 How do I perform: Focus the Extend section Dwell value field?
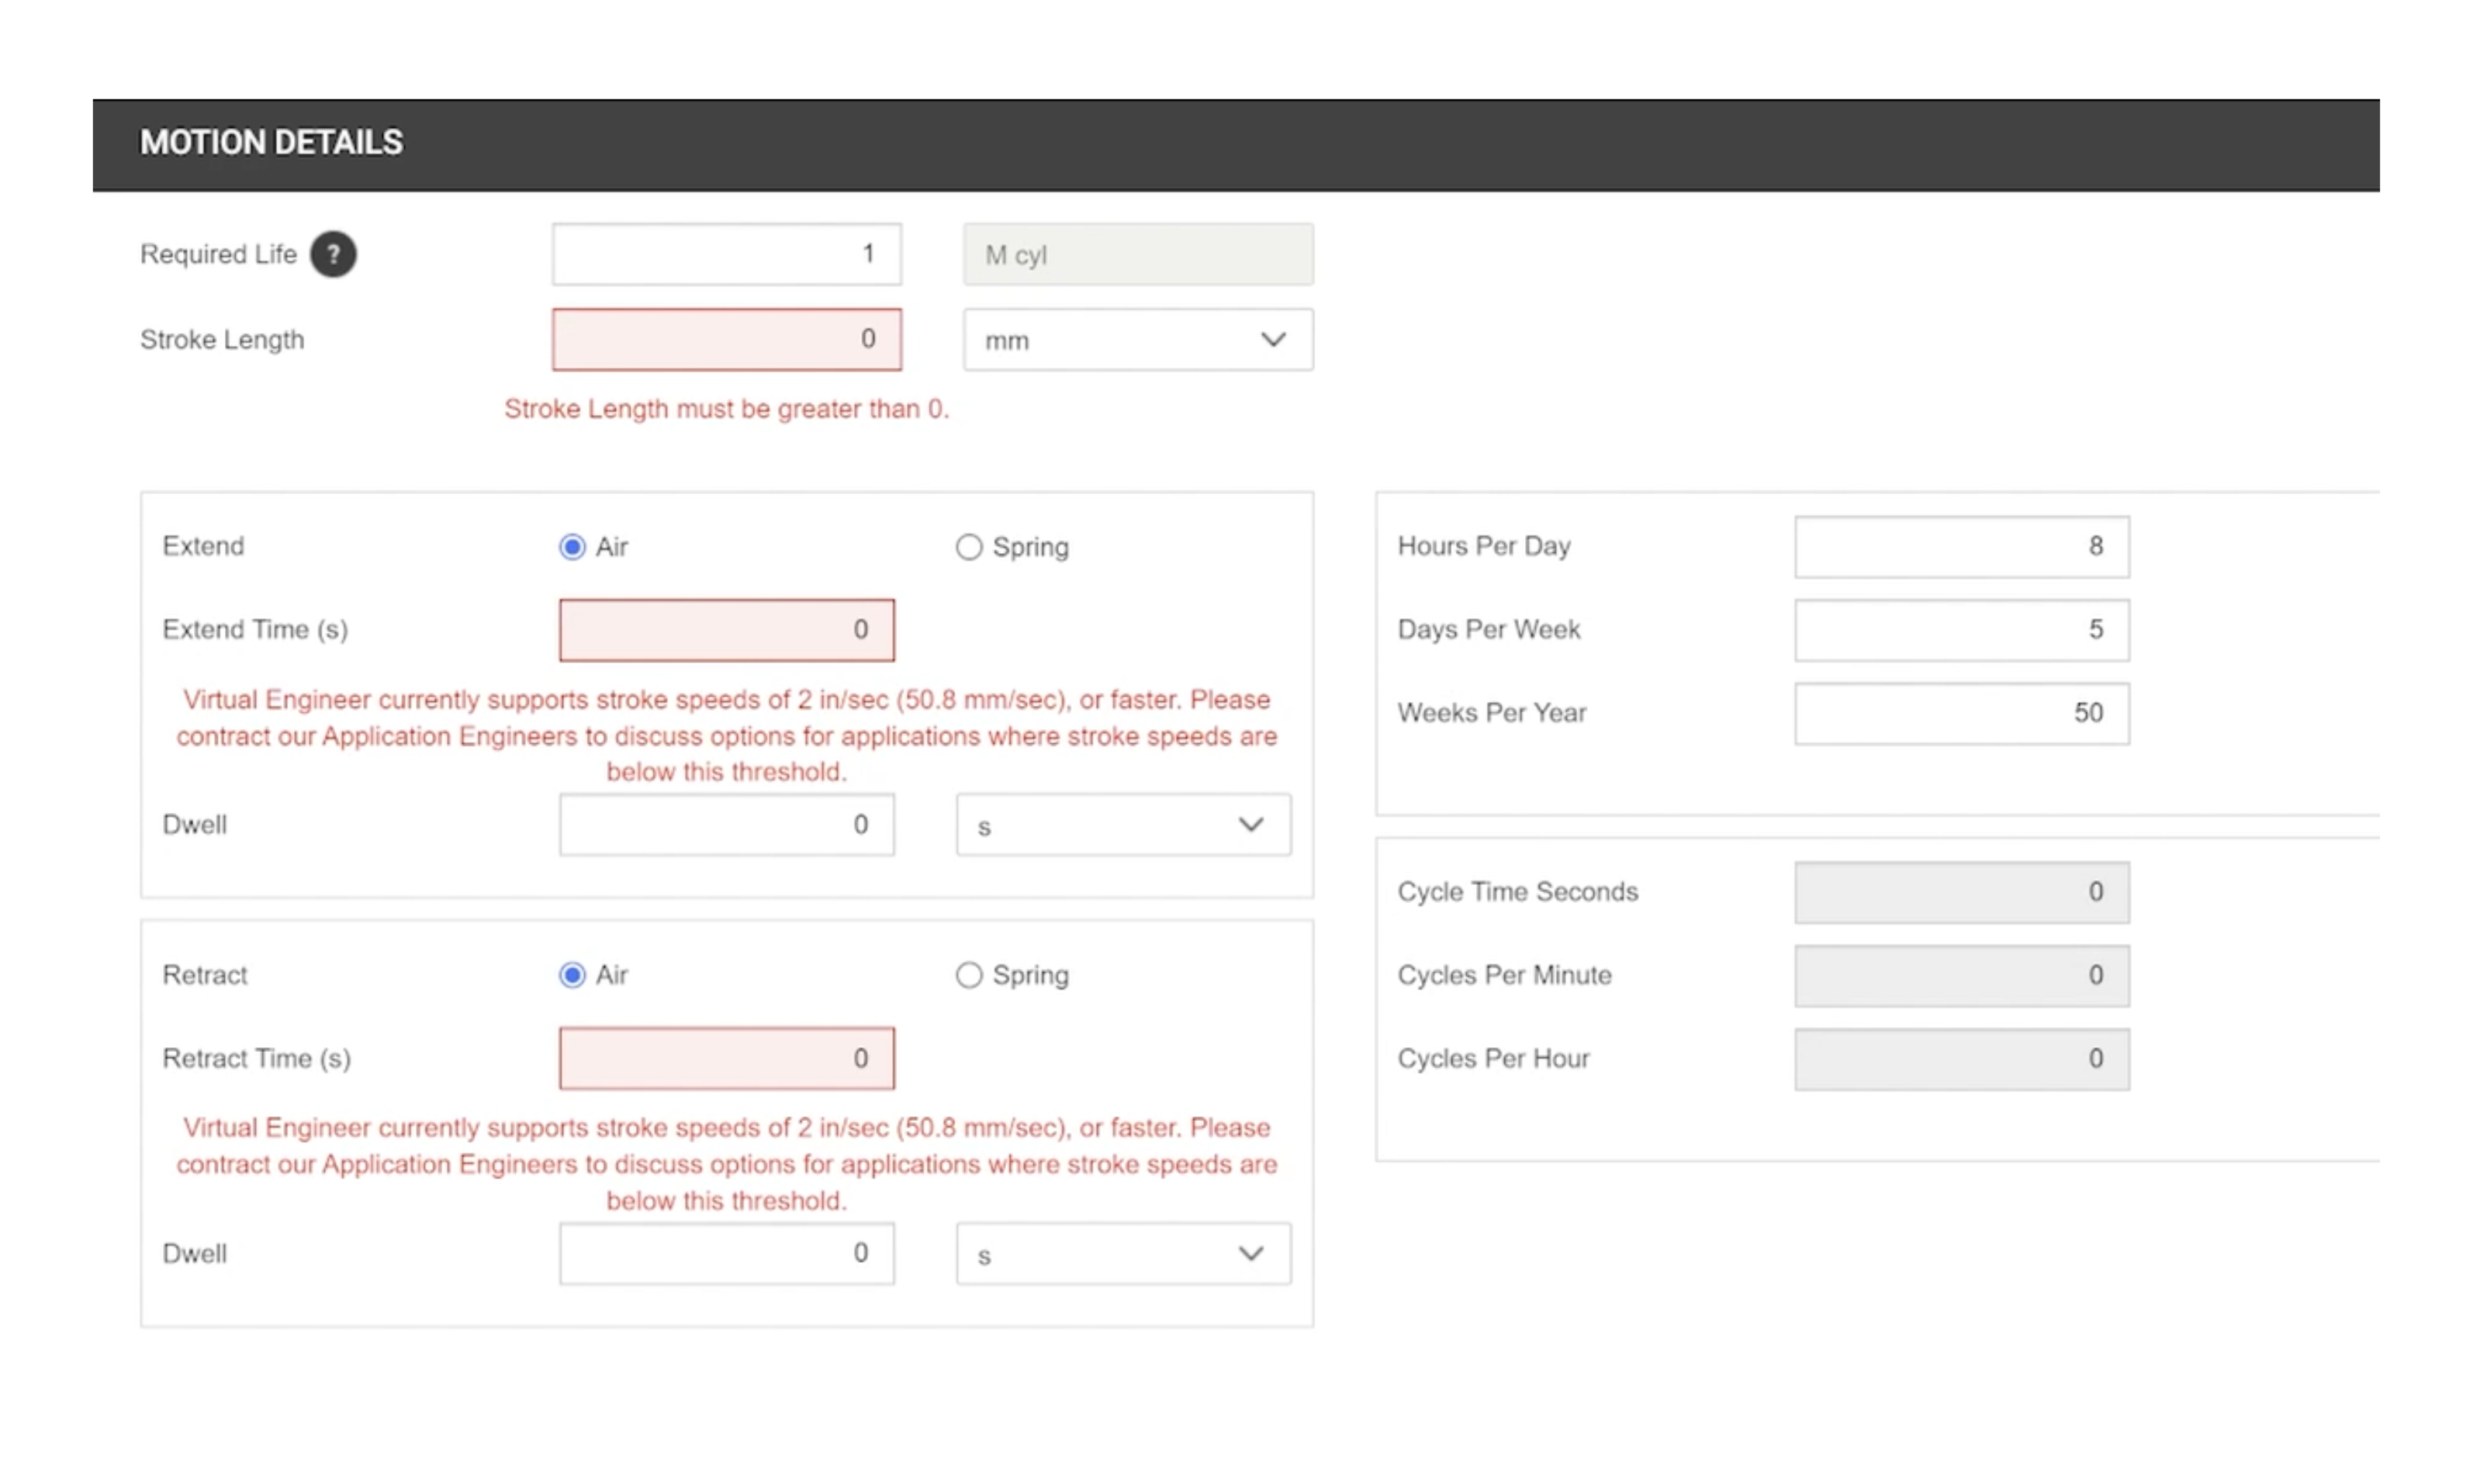[x=726, y=825]
